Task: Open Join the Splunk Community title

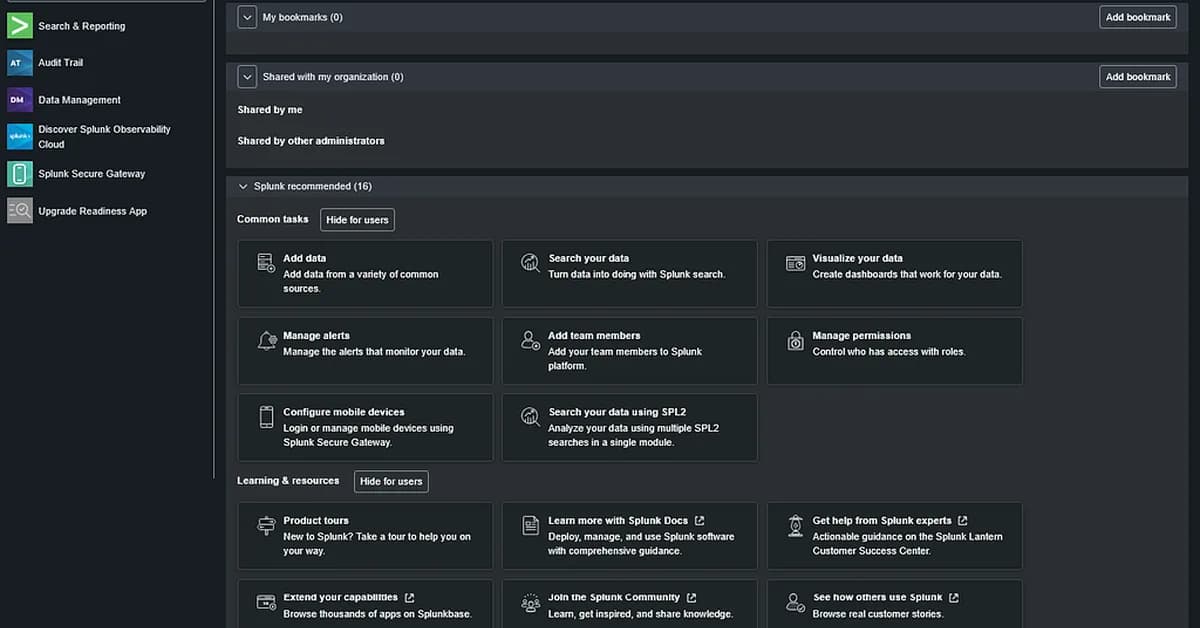Action: coord(614,598)
